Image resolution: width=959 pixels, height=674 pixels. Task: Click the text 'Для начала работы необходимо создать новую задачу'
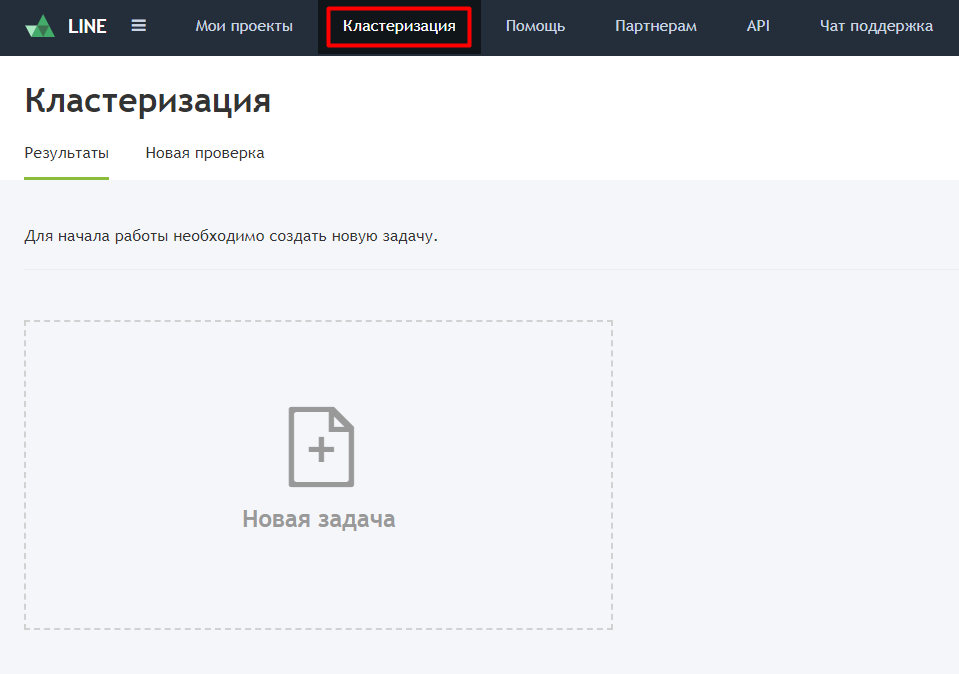(x=231, y=237)
